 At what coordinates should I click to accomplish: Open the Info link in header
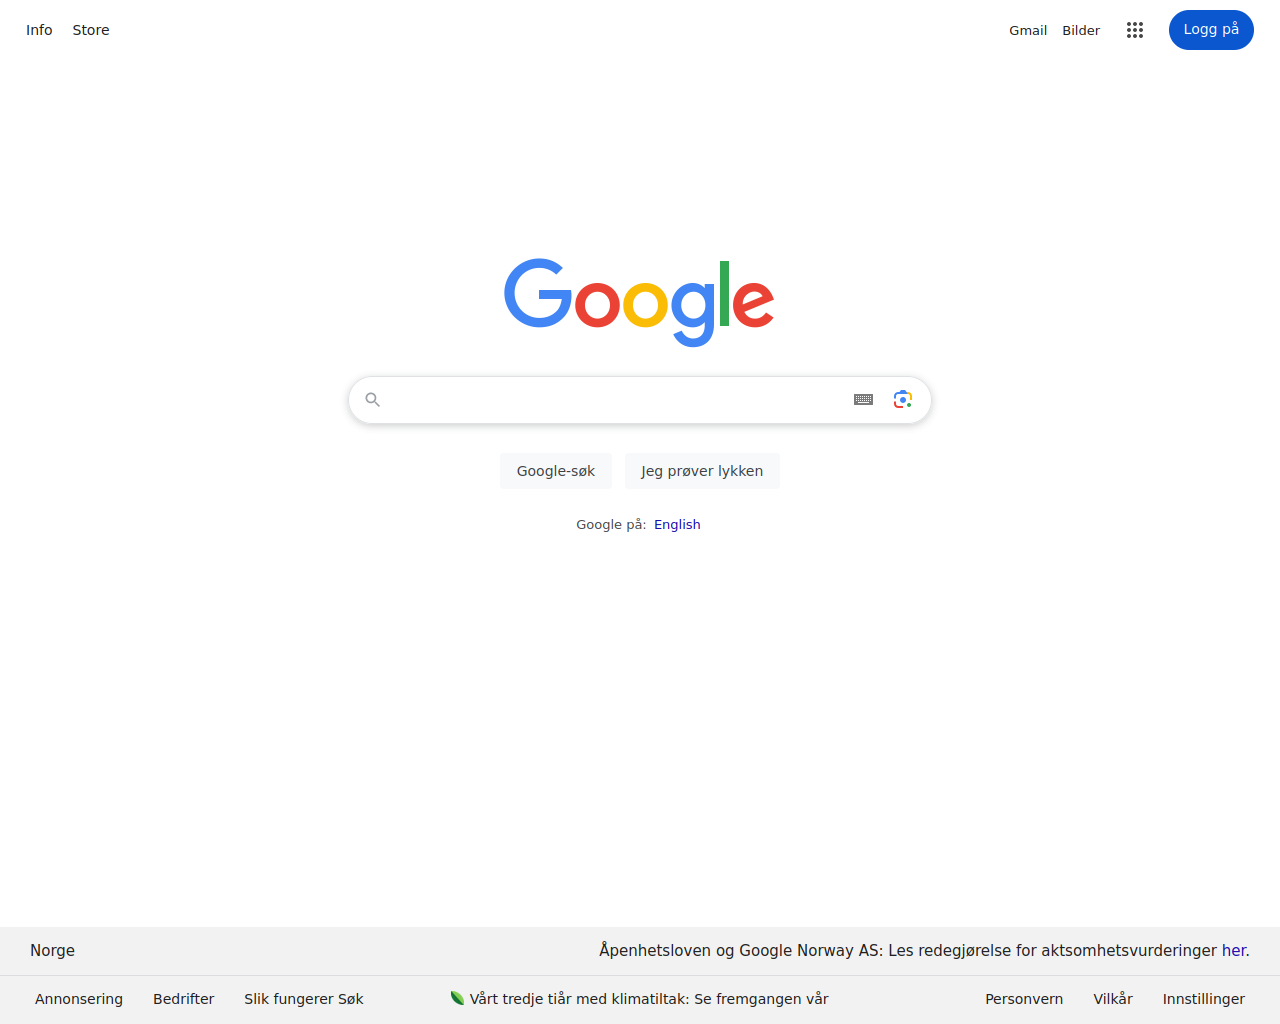pos(39,30)
